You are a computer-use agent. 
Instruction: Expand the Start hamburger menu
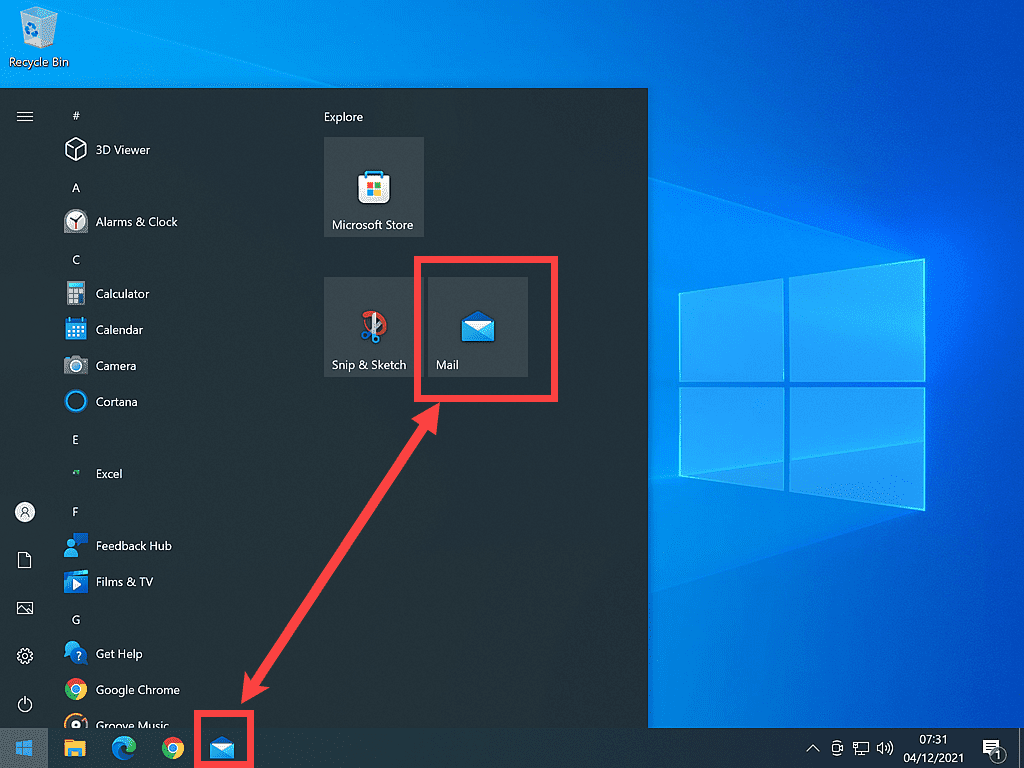(25, 116)
